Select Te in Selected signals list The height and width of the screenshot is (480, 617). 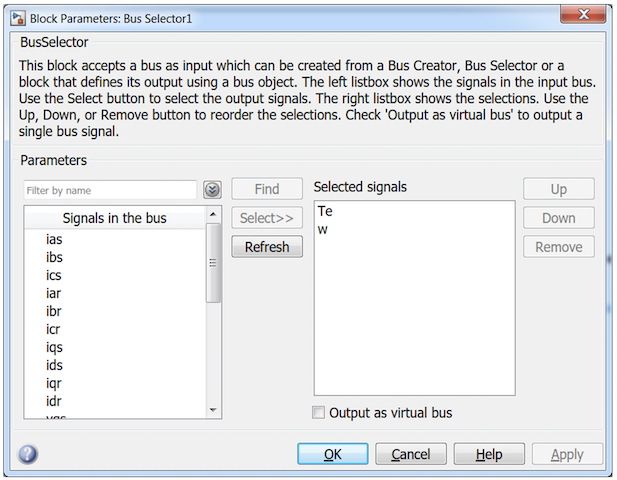[325, 212]
